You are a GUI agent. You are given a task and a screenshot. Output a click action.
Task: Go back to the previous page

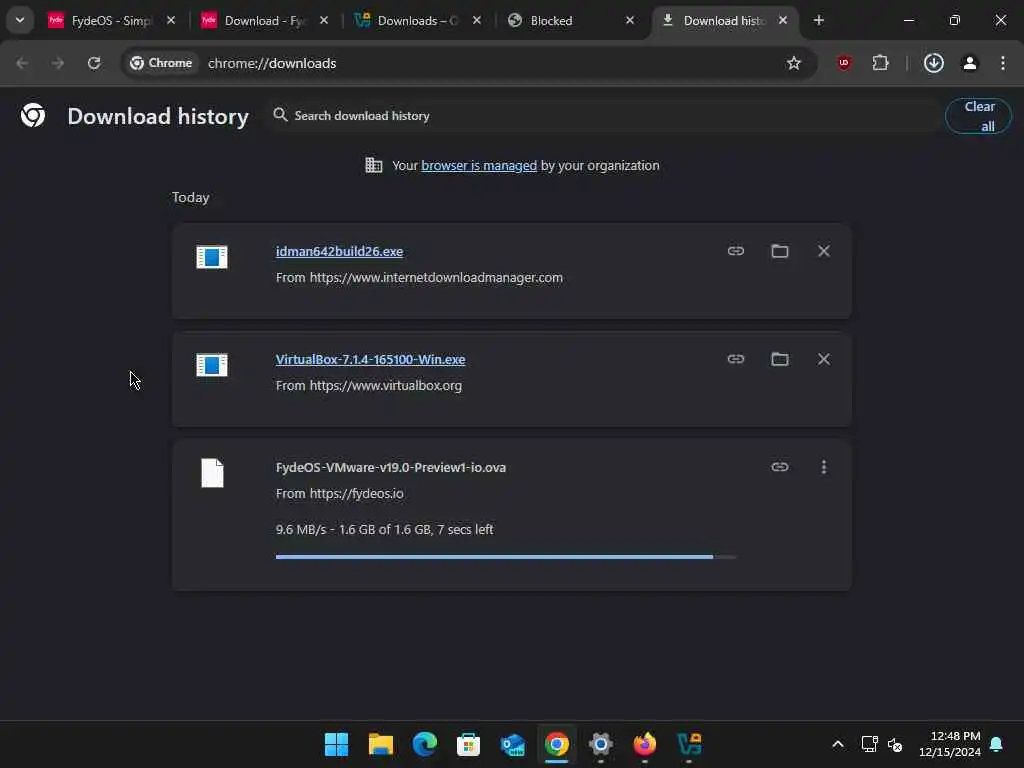tap(22, 63)
